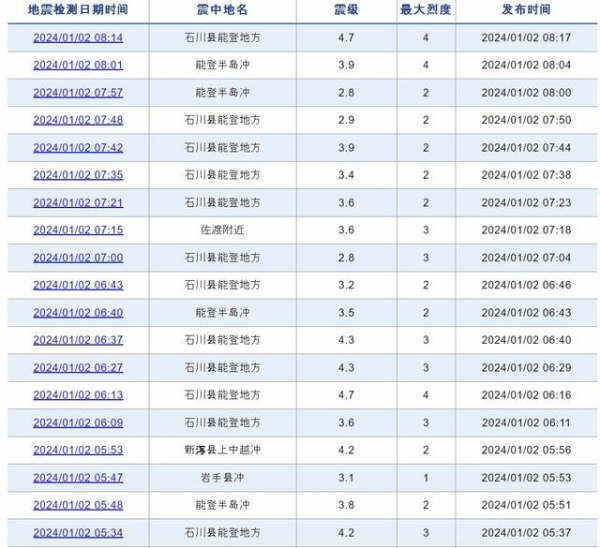Viewport: 600px width, 548px height.
Task: Open the 2024/01/02 07:35 earthquake entry
Action: pos(78,175)
